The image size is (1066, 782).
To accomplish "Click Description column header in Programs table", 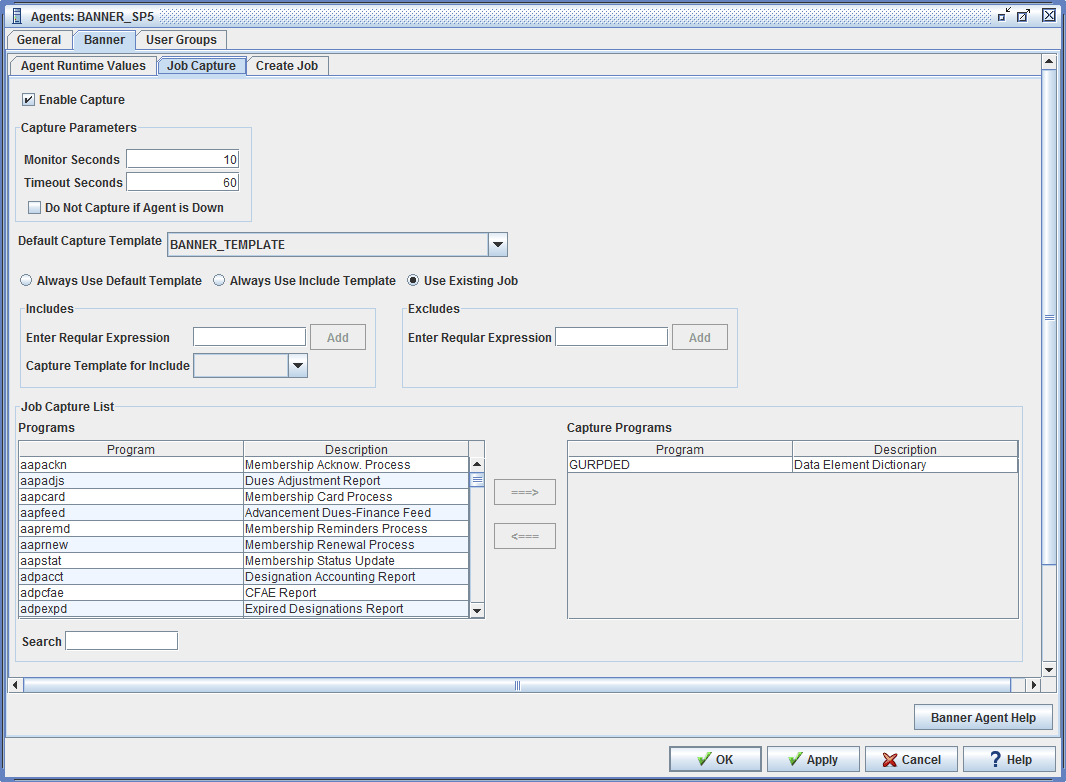I will [356, 449].
